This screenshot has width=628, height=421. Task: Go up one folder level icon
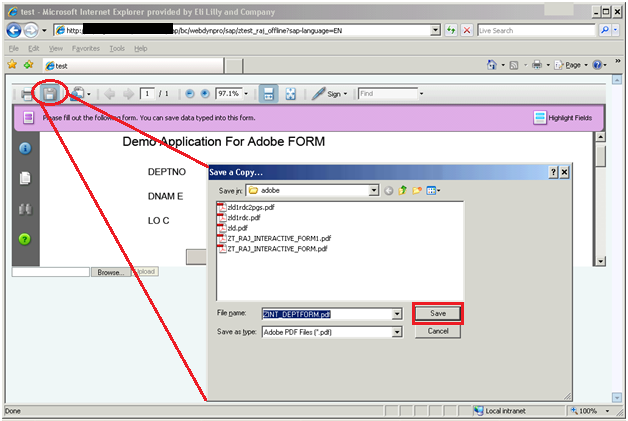(403, 191)
